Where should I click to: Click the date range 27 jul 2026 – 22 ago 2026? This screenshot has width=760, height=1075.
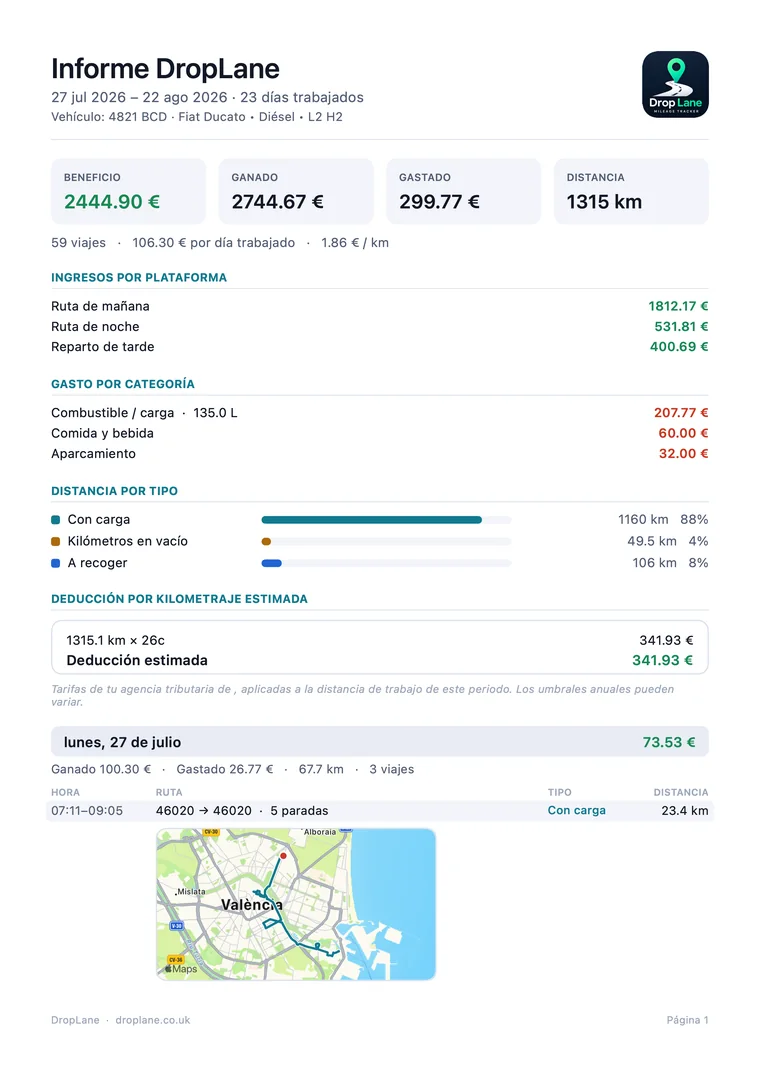click(139, 97)
